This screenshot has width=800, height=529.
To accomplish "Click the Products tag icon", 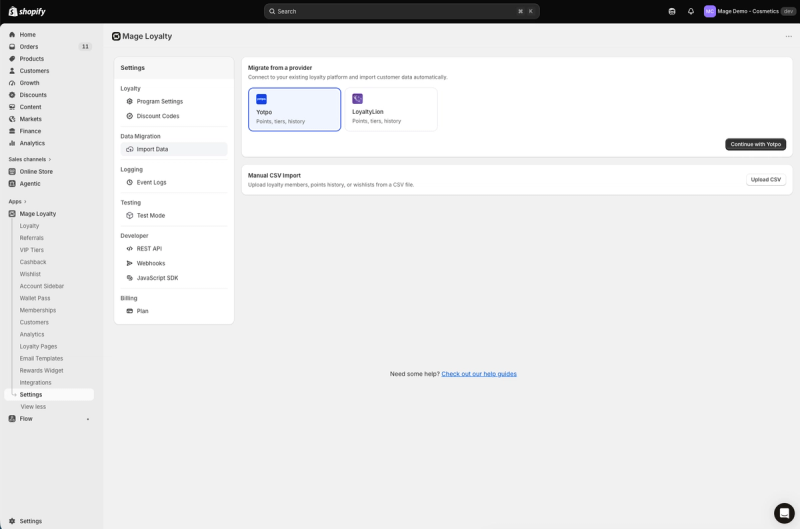I will [12, 59].
